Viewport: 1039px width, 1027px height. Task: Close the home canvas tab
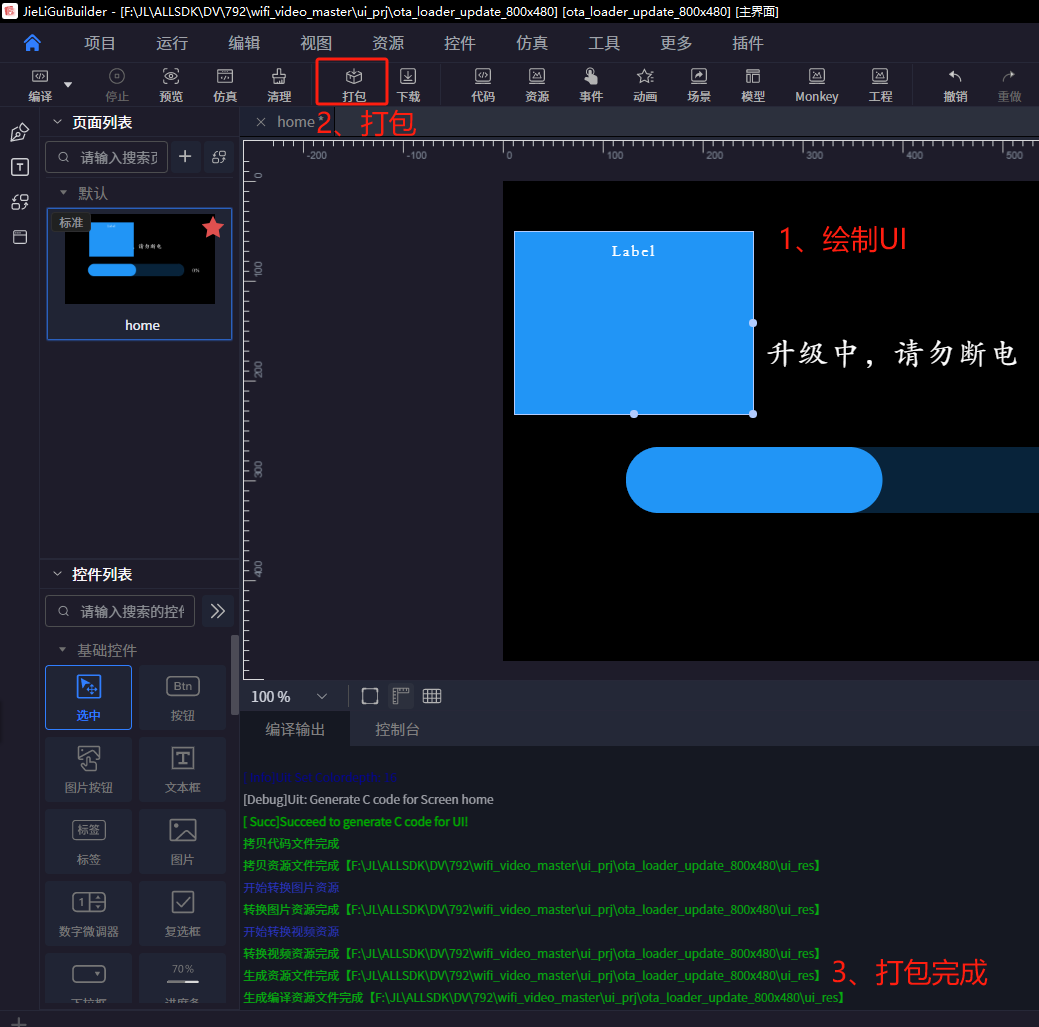coord(261,122)
